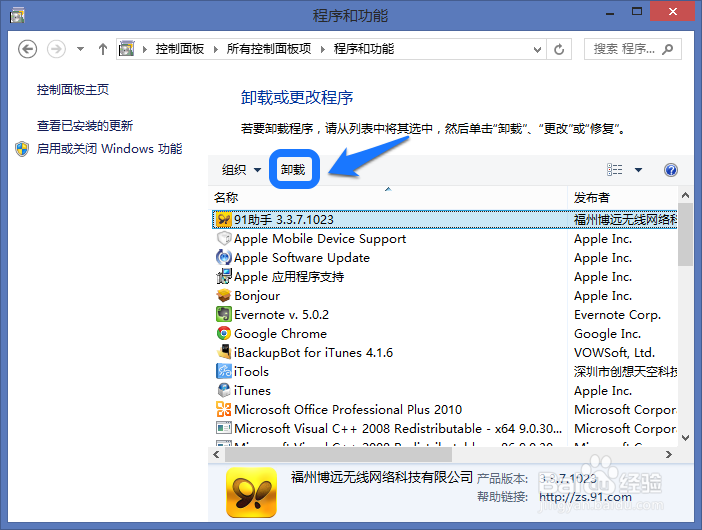
Task: Select Apple 应用程序支持 row
Action: coord(445,277)
